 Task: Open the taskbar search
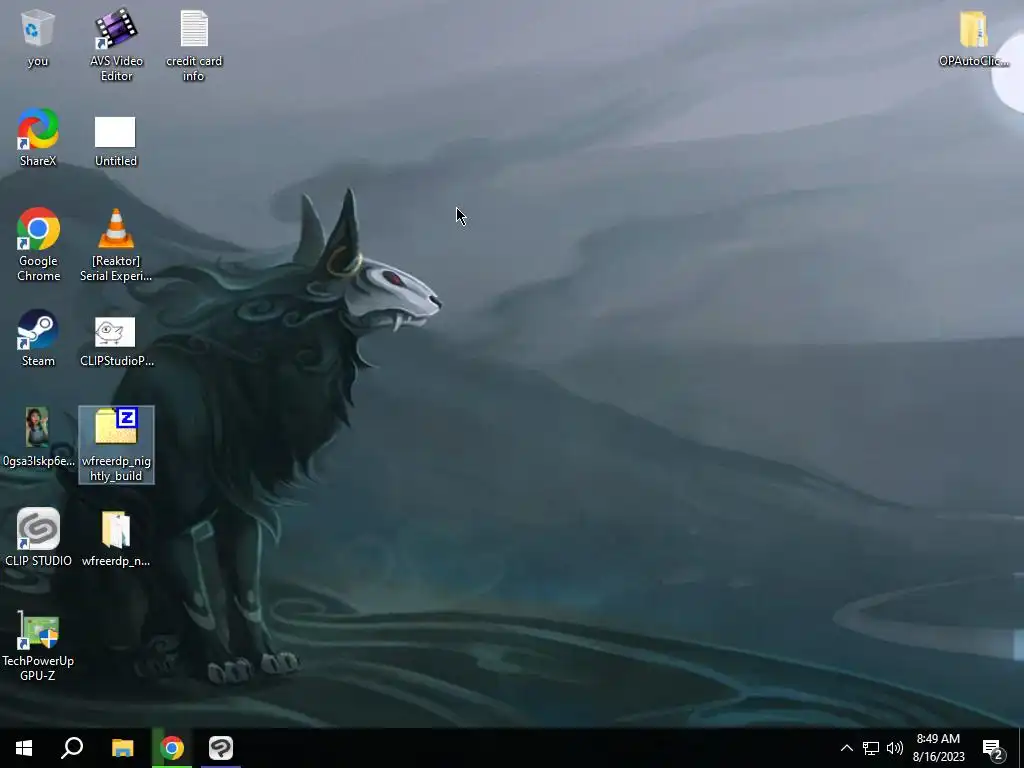72,748
